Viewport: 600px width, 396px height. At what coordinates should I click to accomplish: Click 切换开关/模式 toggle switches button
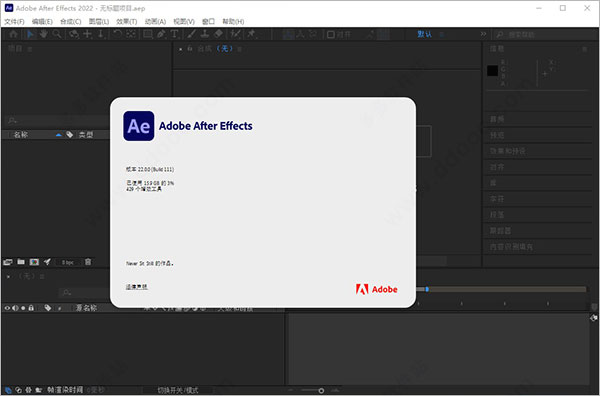point(178,390)
